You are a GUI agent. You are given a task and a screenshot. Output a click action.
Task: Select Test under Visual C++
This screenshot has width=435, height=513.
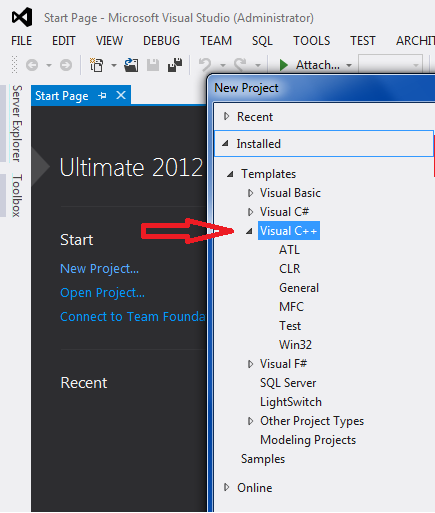coord(290,326)
